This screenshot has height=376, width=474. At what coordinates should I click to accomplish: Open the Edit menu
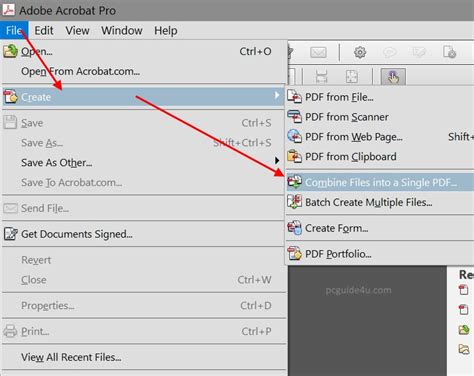[x=44, y=31]
